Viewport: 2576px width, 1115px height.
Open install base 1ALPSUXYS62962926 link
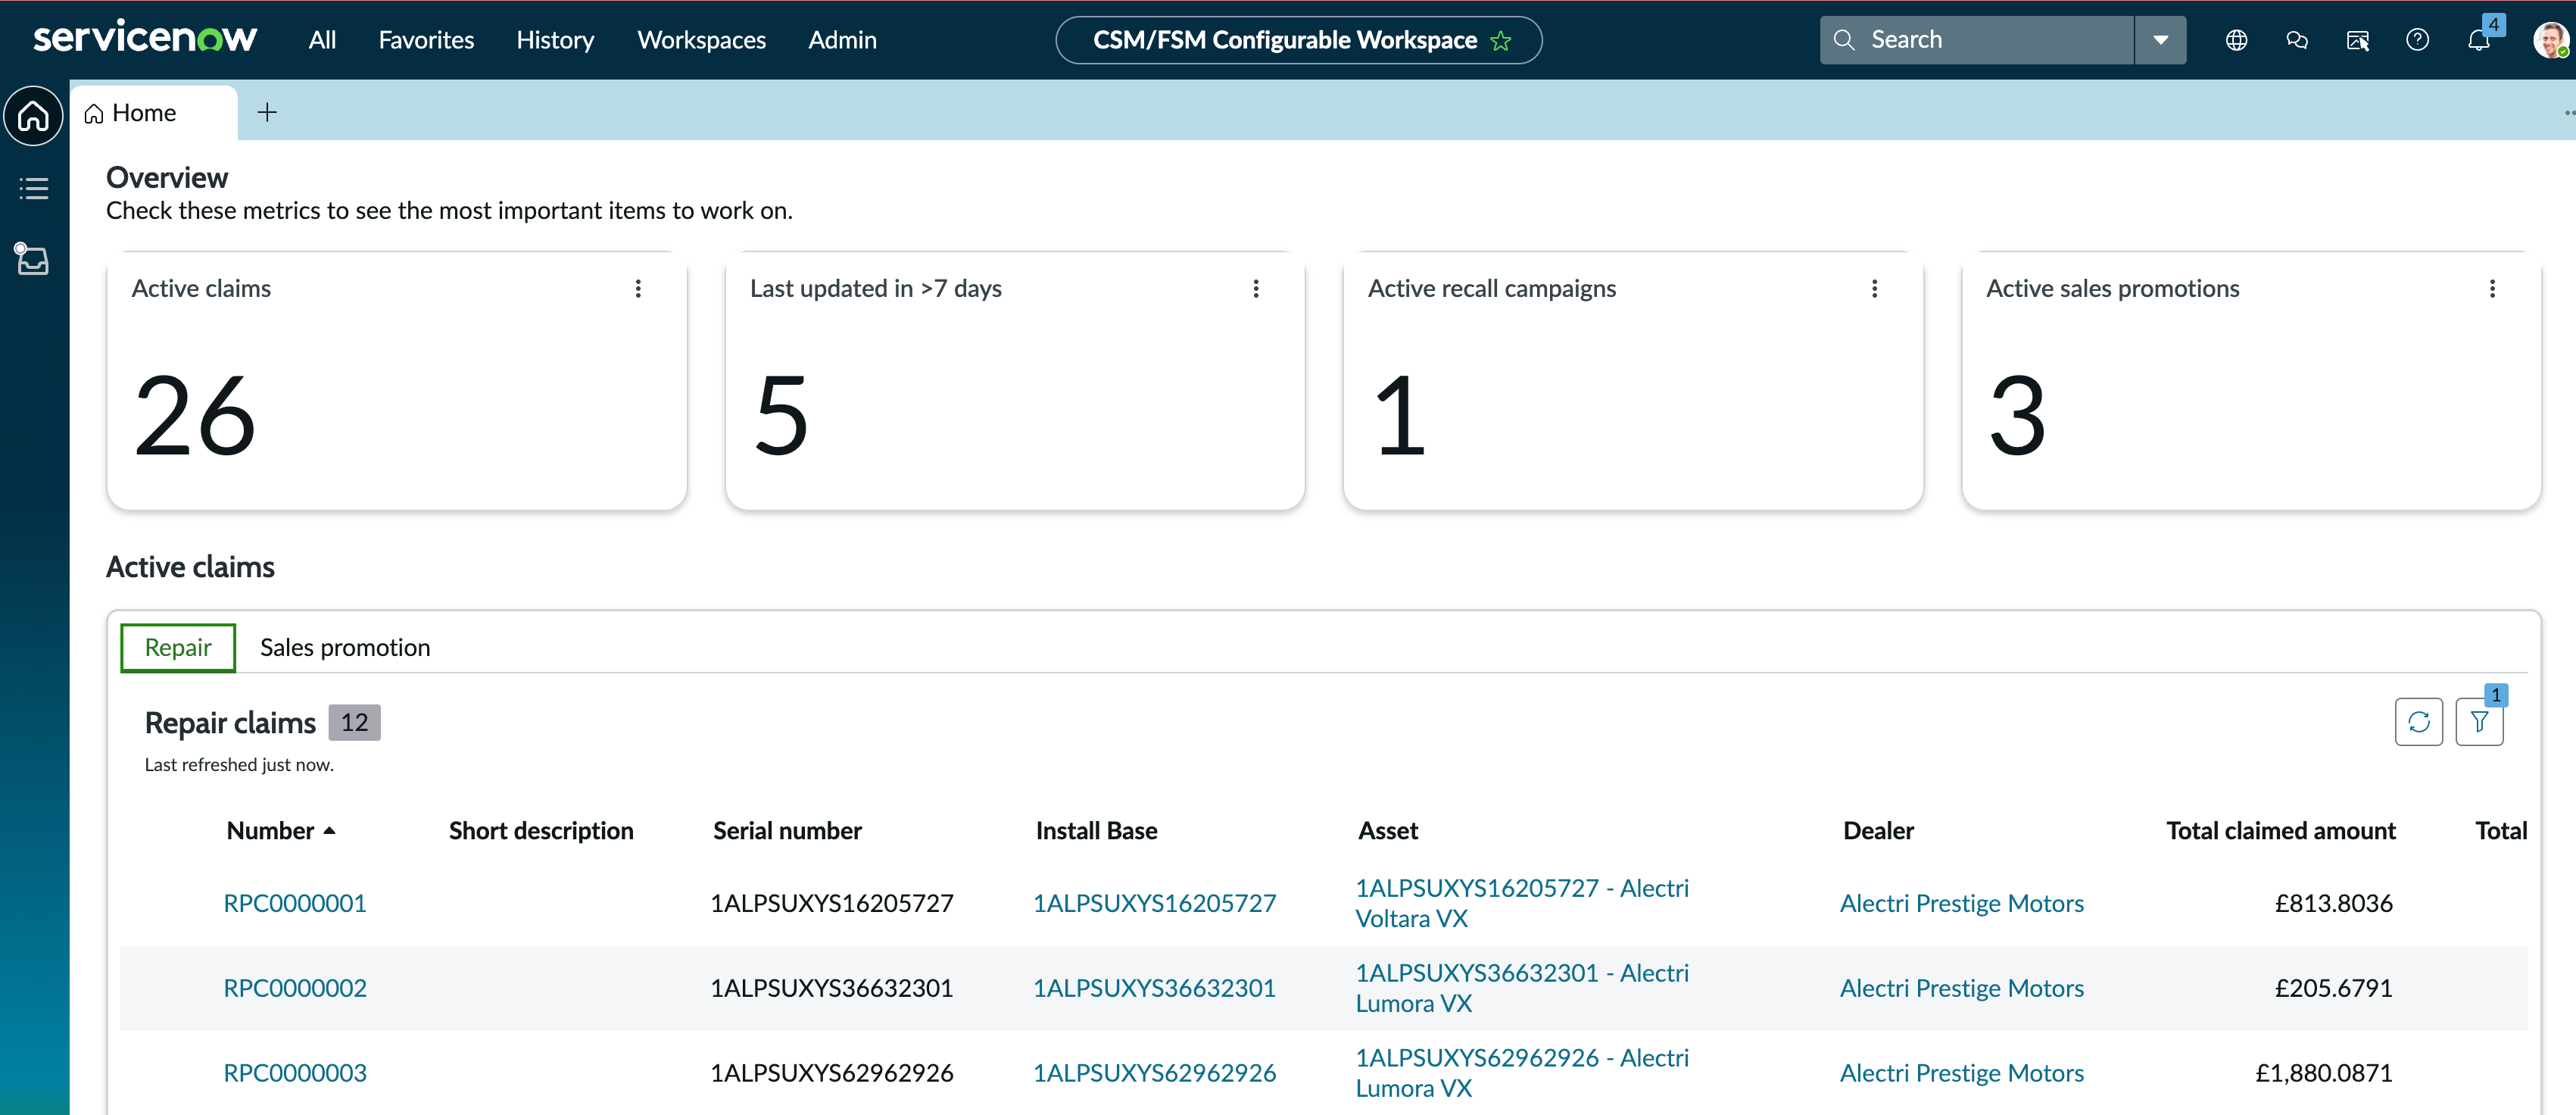(x=1154, y=1073)
